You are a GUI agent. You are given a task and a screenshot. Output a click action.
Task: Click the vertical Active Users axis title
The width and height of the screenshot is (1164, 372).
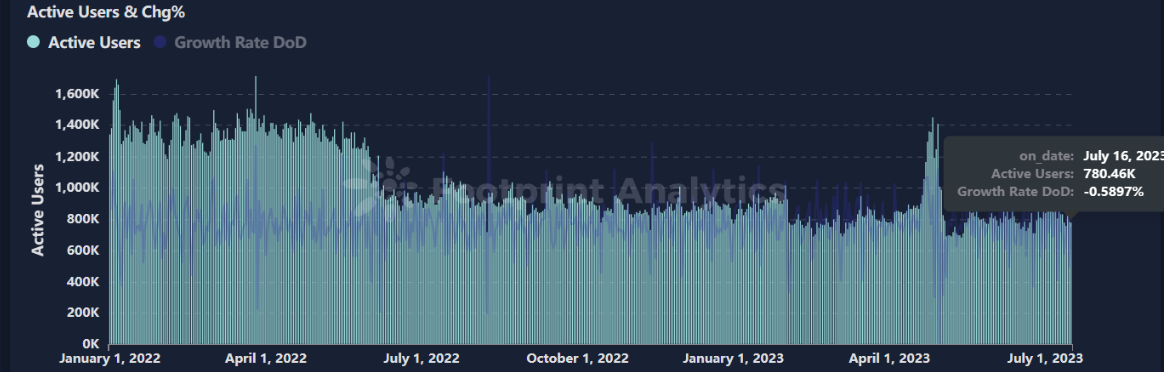(x=38, y=210)
